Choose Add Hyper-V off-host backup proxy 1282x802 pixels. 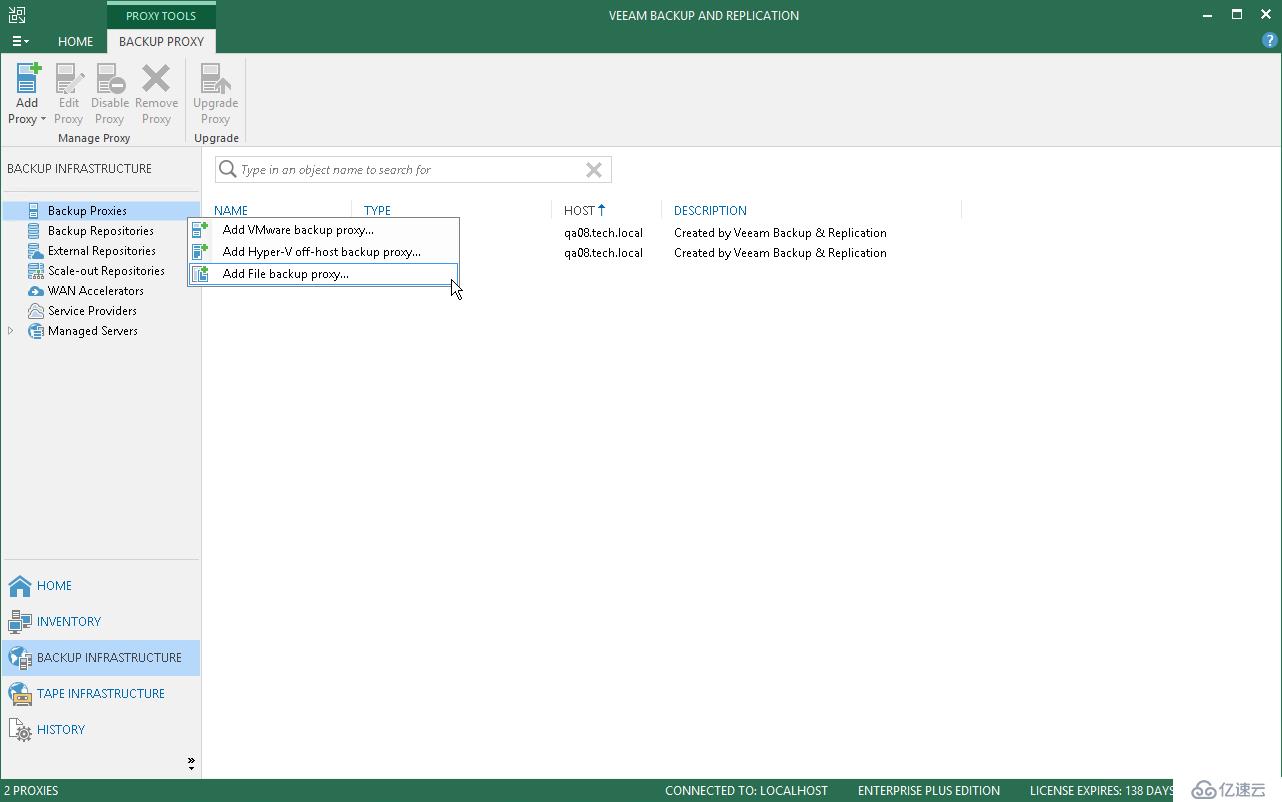coord(324,252)
